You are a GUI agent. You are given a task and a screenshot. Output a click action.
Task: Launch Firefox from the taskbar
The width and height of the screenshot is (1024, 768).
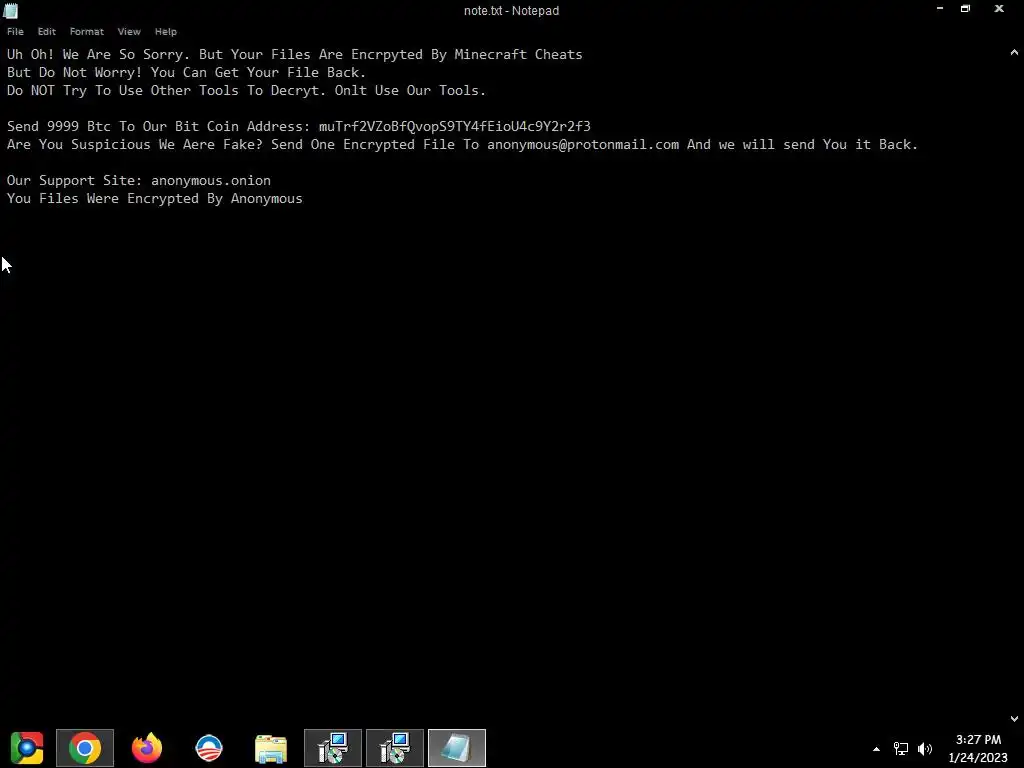[x=147, y=748]
